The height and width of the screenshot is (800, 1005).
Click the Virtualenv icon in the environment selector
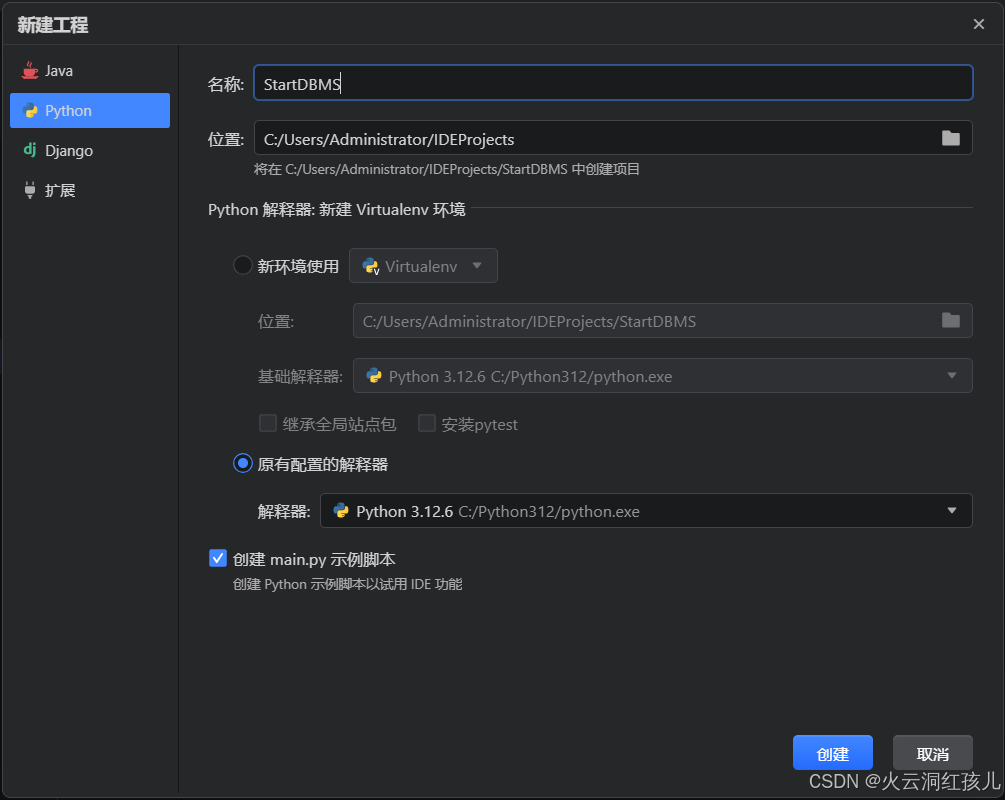370,266
